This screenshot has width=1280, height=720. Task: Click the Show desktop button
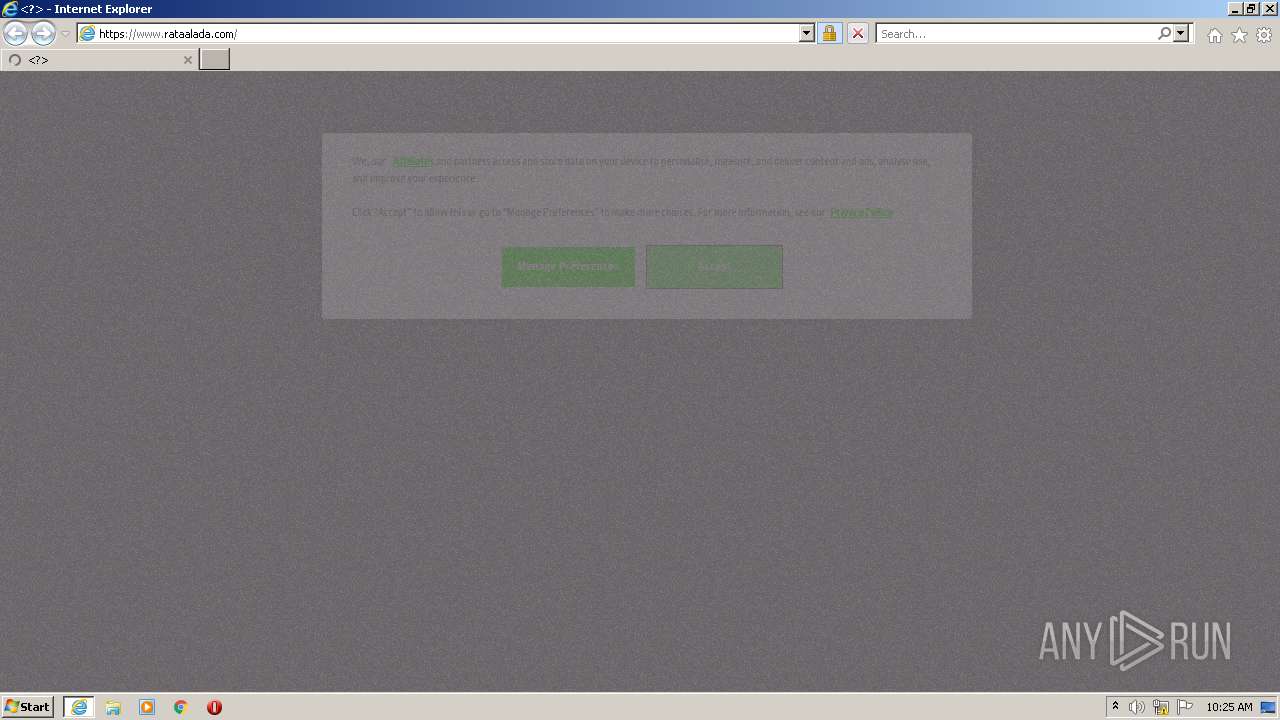point(1268,707)
